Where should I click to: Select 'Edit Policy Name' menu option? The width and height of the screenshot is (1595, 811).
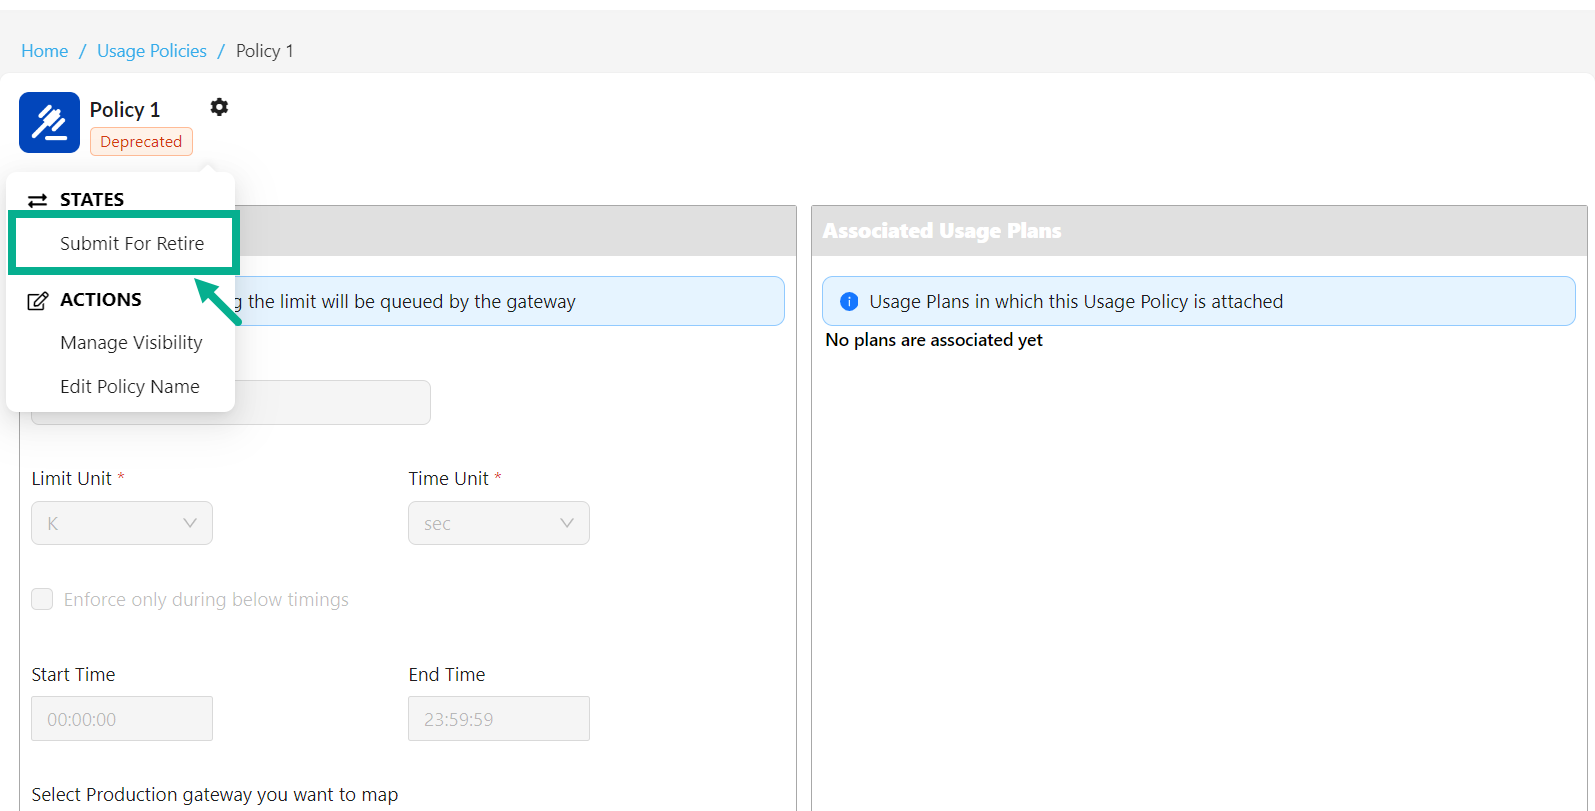[x=130, y=387]
